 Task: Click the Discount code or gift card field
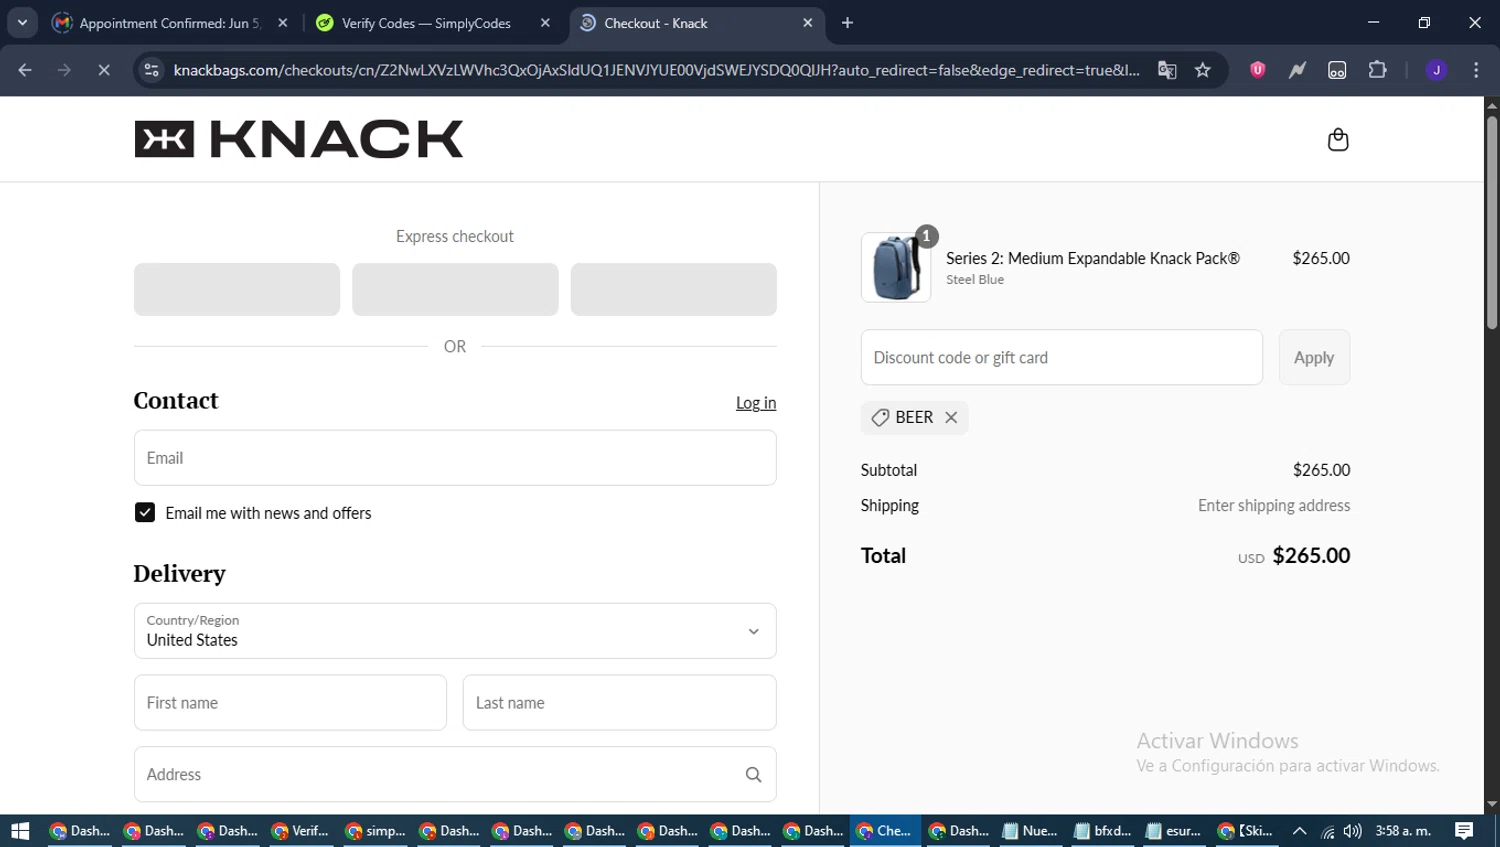(x=1062, y=358)
